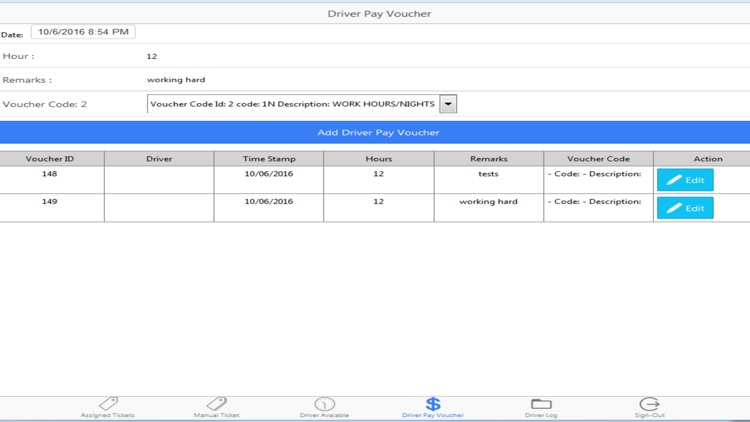The image size is (750, 422).
Task: Sort by the Time Stamp column header
Action: point(269,159)
